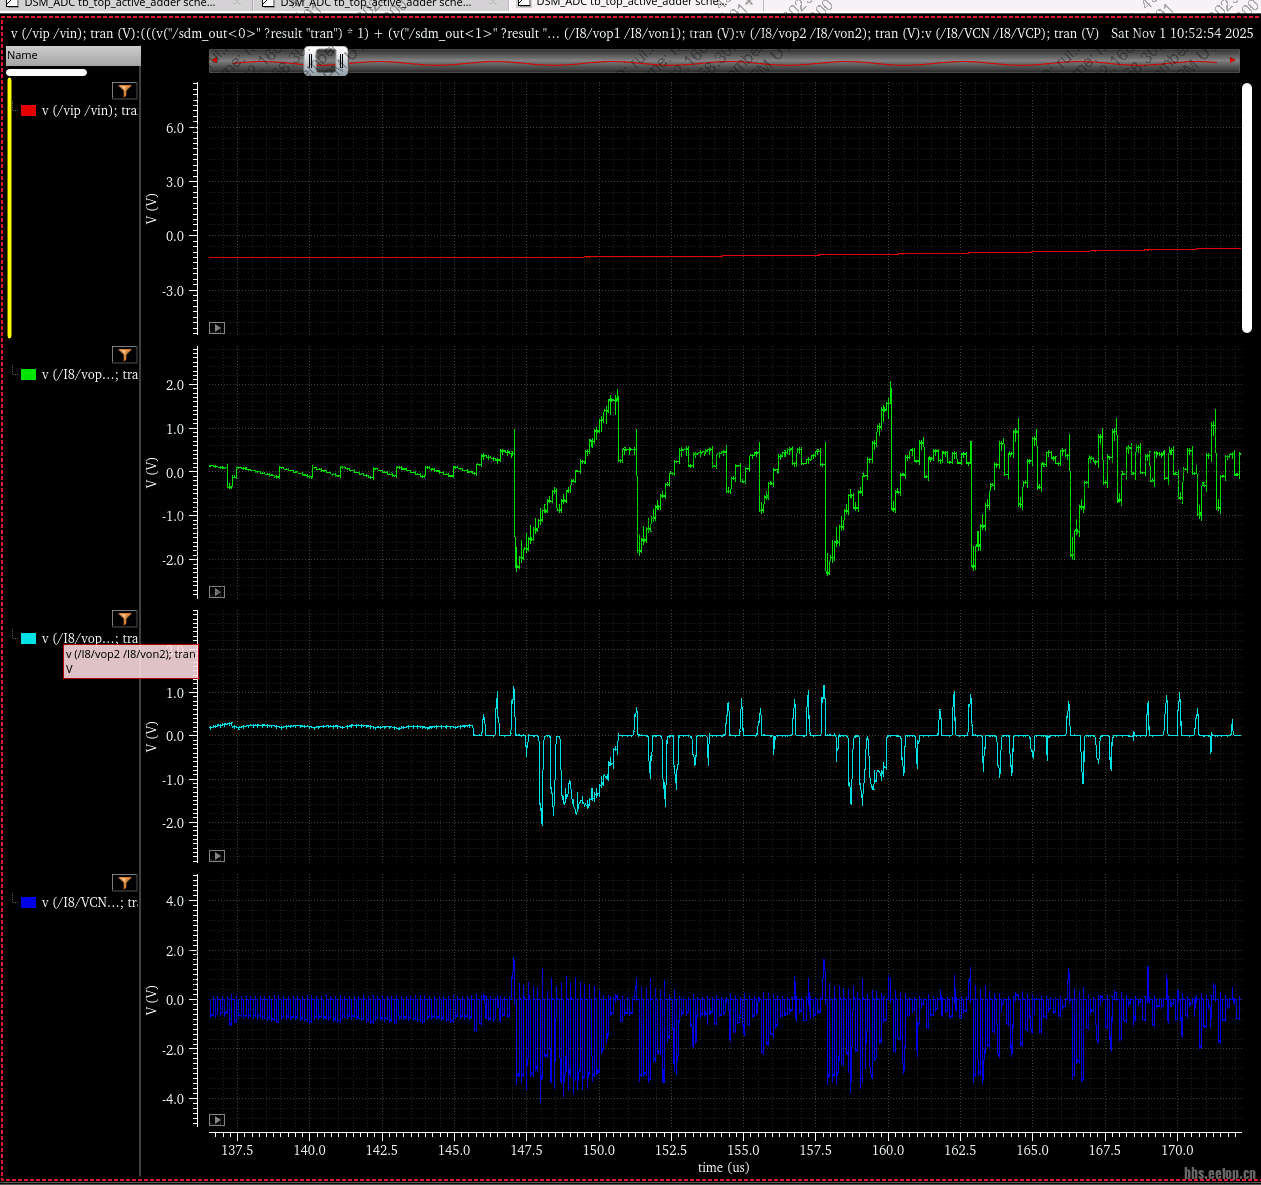The image size is (1261, 1185).
Task: Open the filter icon above the cyan vop2 trace
Action: [124, 619]
